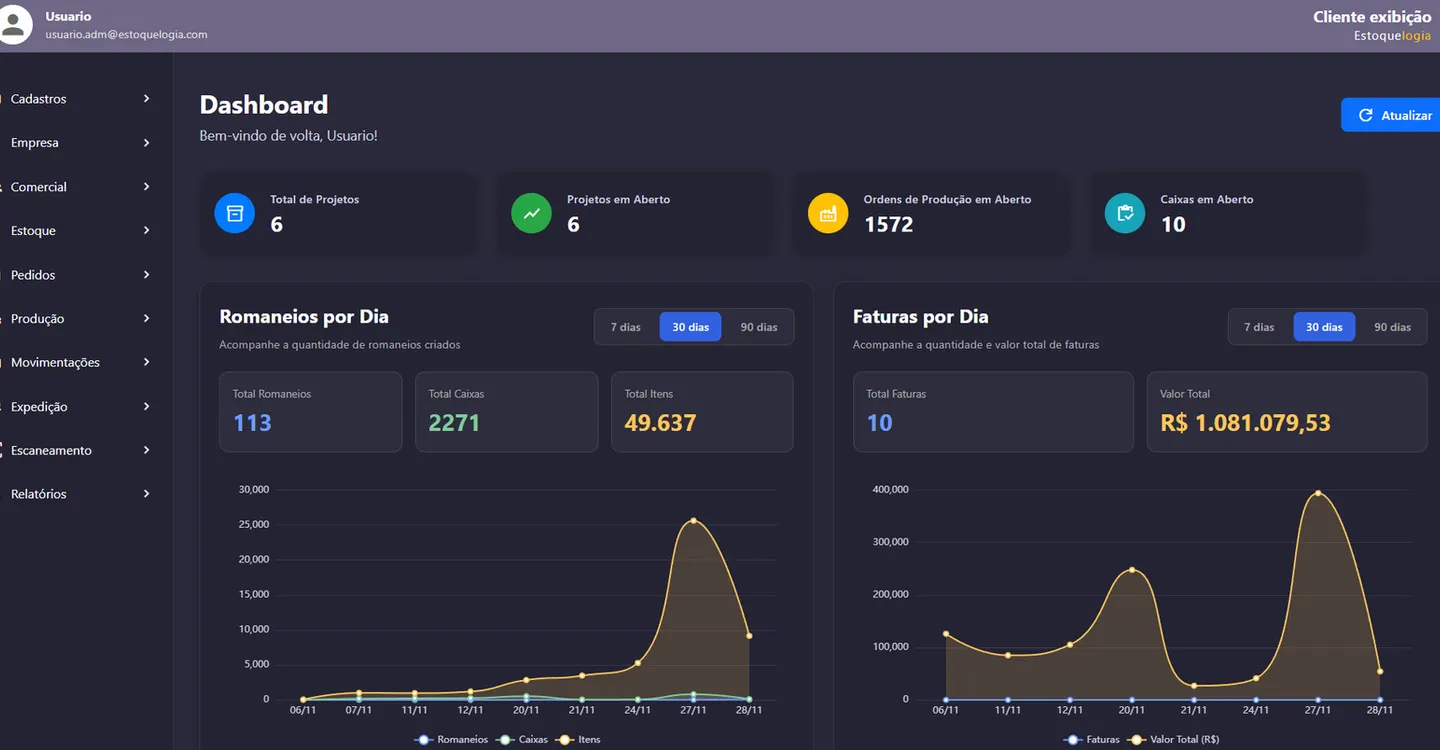Click the teal Caixas em Aberto icon
This screenshot has height=750, width=1440.
click(1125, 213)
